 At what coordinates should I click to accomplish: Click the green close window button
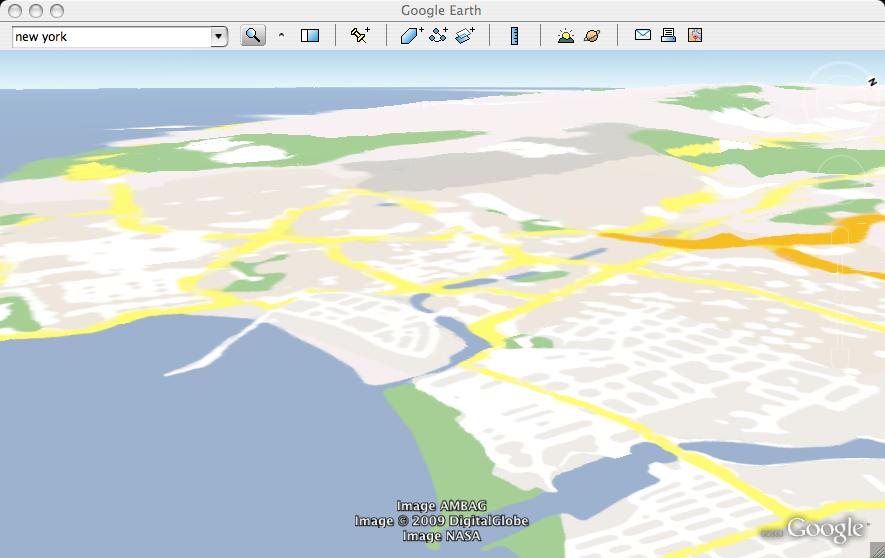pyautogui.click(x=56, y=10)
